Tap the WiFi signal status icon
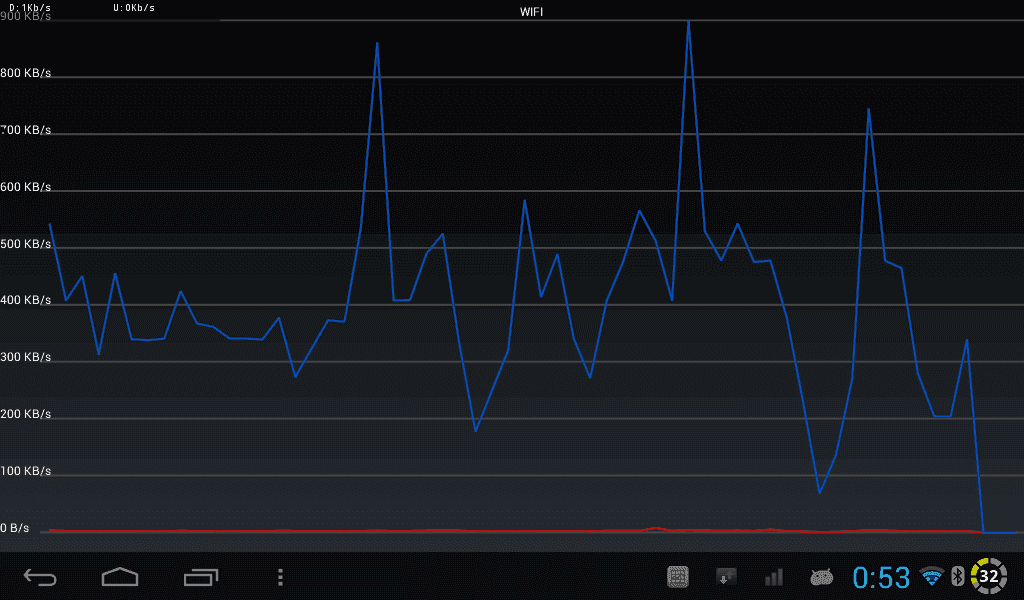 pos(932,576)
